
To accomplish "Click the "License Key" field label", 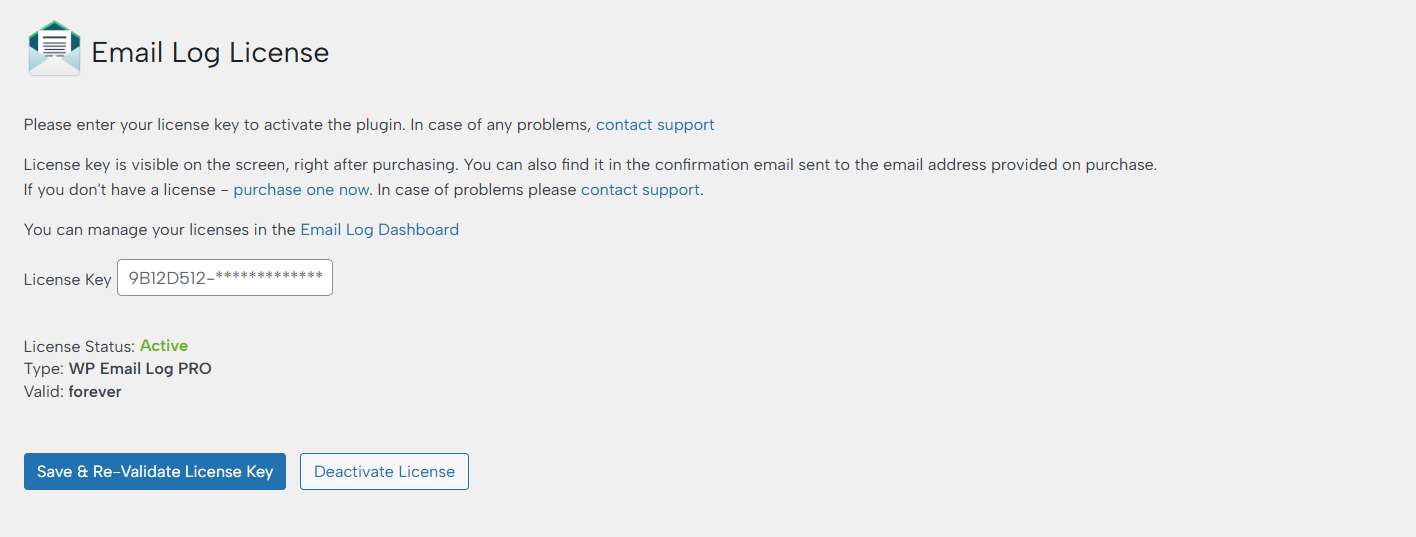I will [67, 279].
